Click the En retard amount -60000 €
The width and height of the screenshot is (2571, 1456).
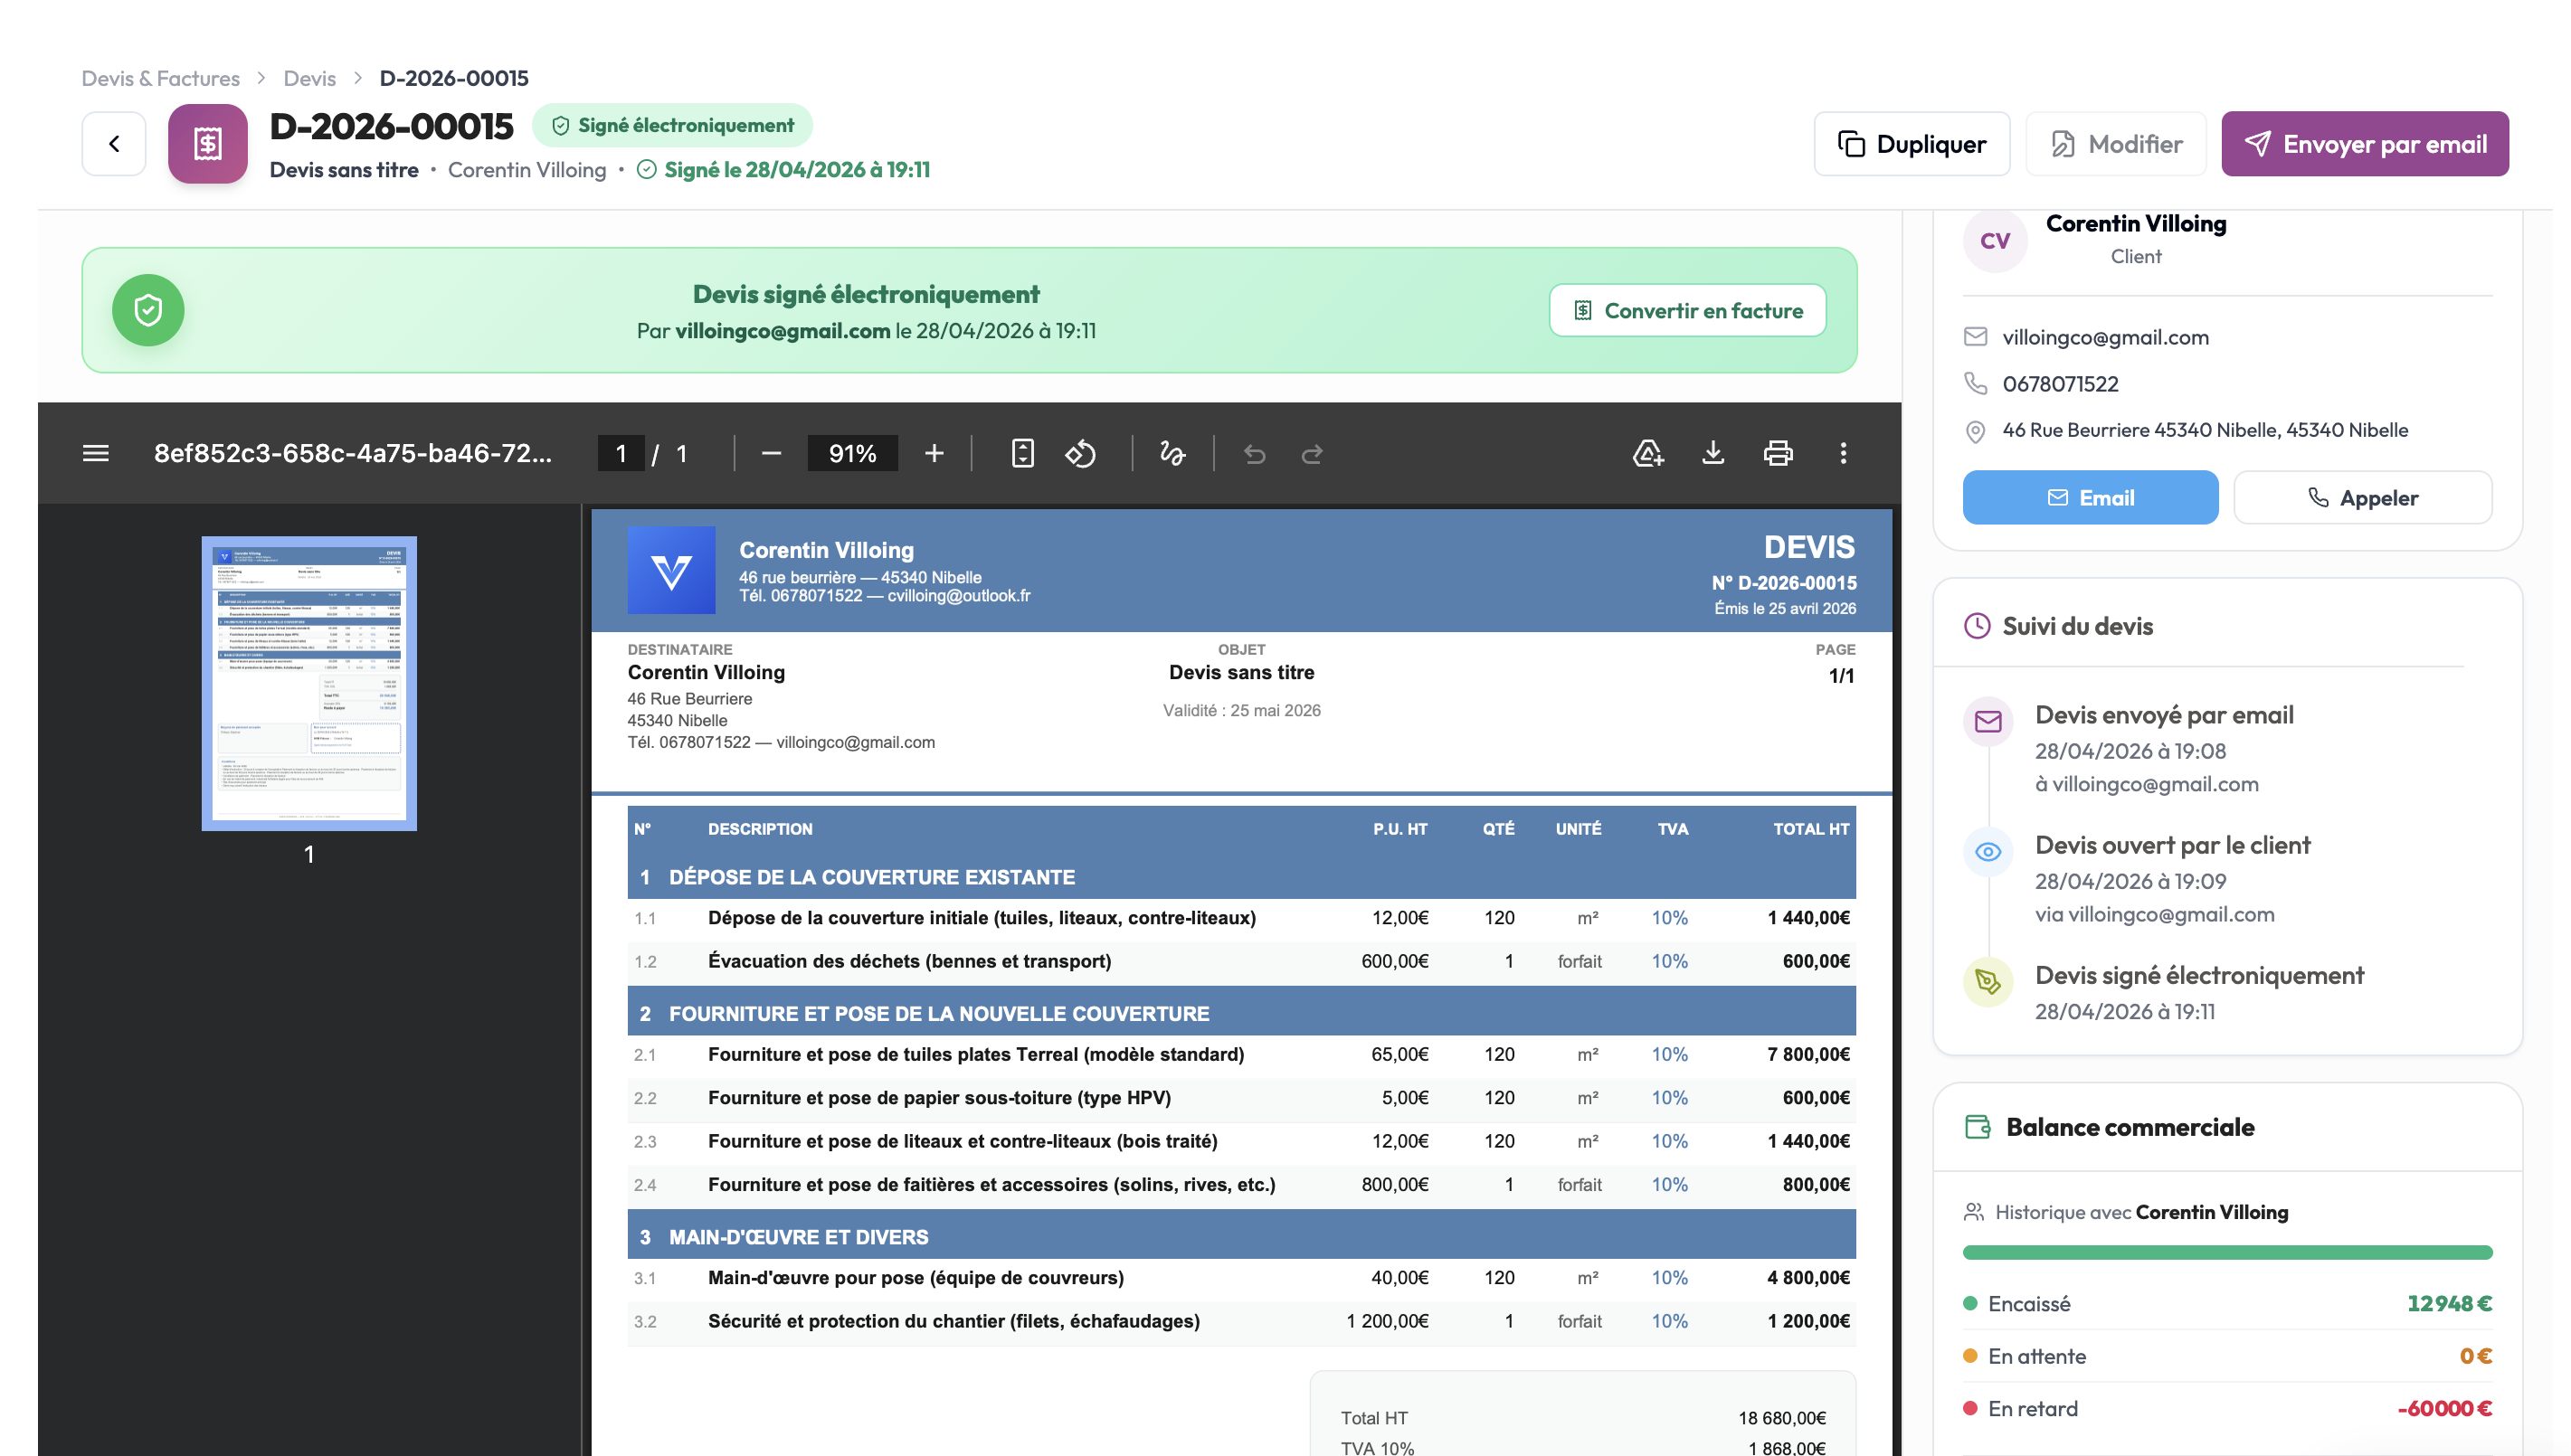click(2444, 1409)
